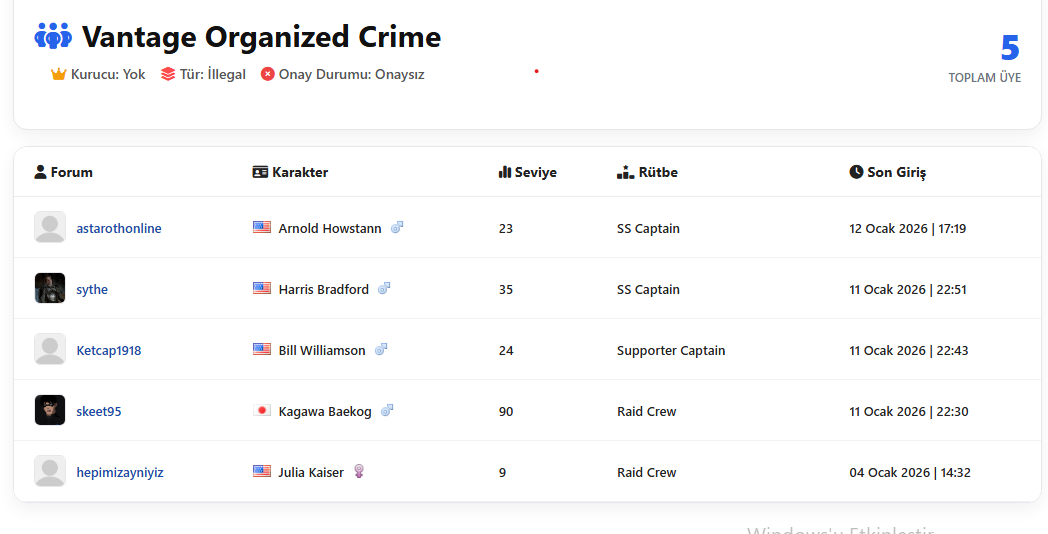Click the total member count number 5

(1010, 48)
